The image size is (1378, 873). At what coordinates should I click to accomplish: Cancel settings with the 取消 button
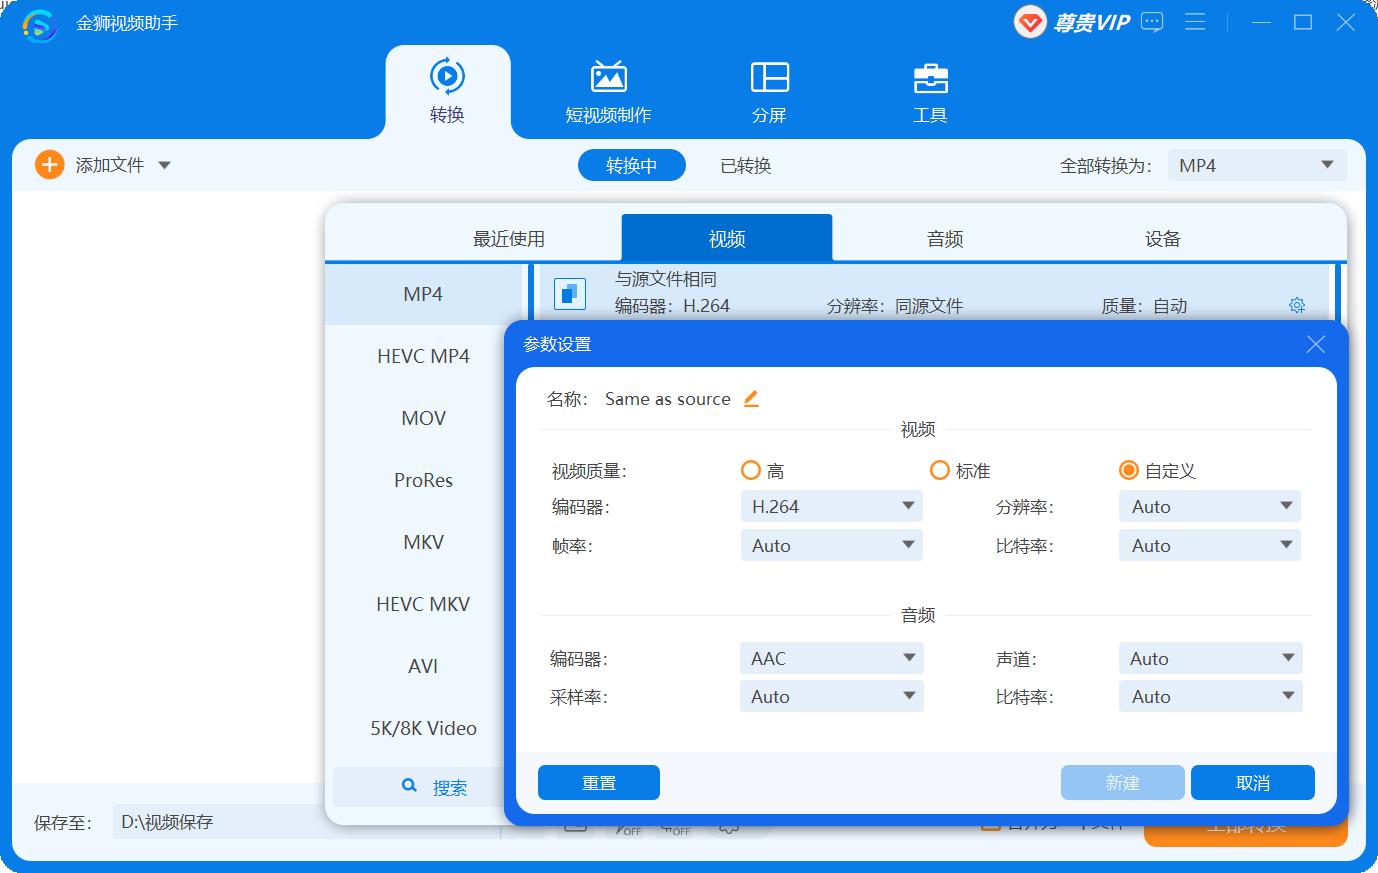click(x=1252, y=782)
